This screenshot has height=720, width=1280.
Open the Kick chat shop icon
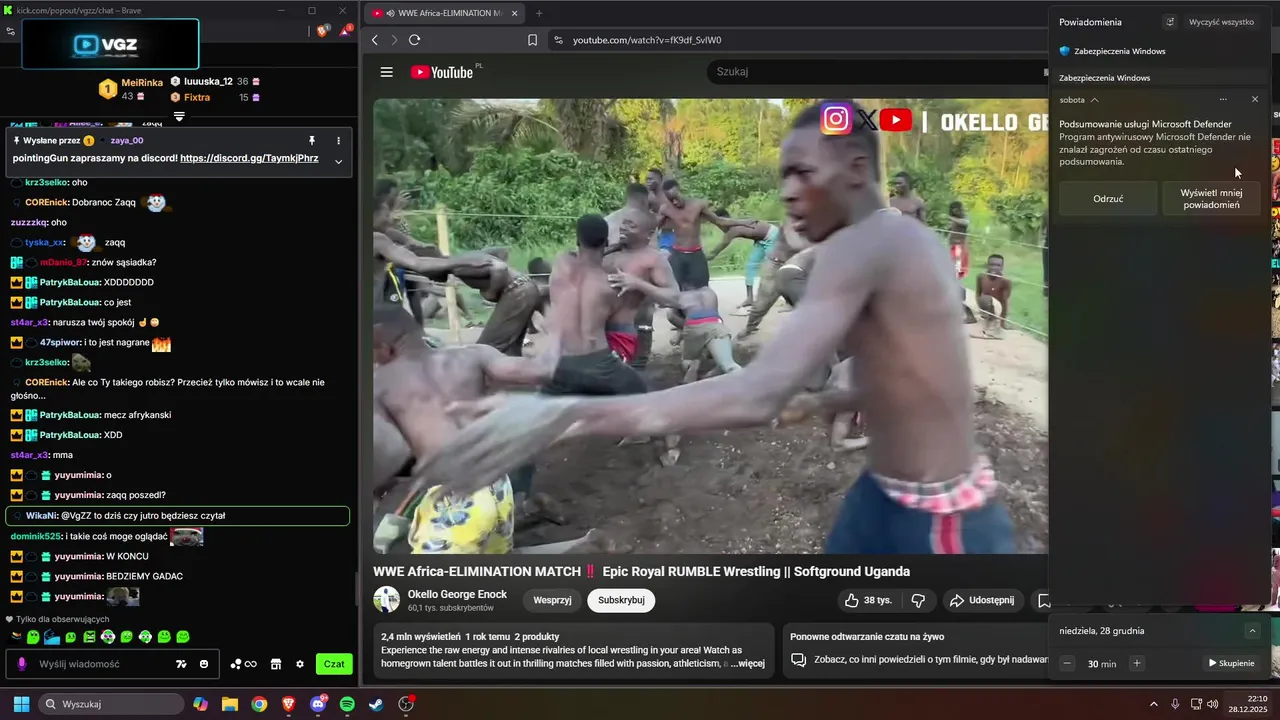275,664
